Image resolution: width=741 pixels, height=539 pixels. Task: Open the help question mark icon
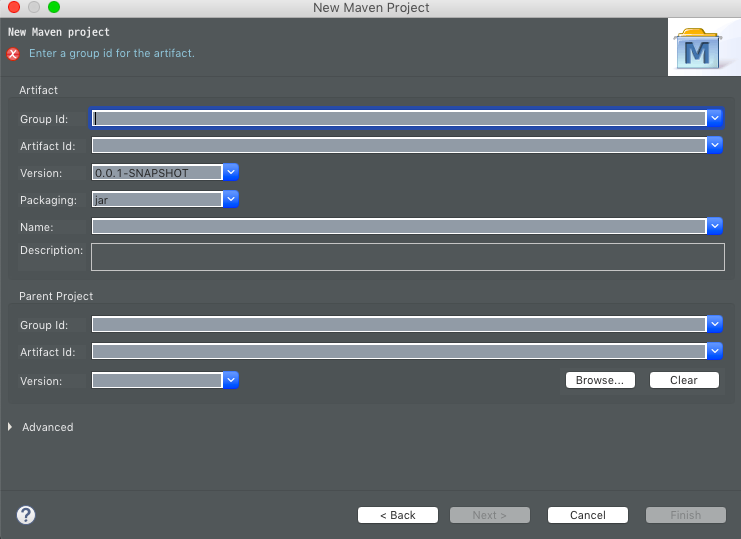pos(26,514)
